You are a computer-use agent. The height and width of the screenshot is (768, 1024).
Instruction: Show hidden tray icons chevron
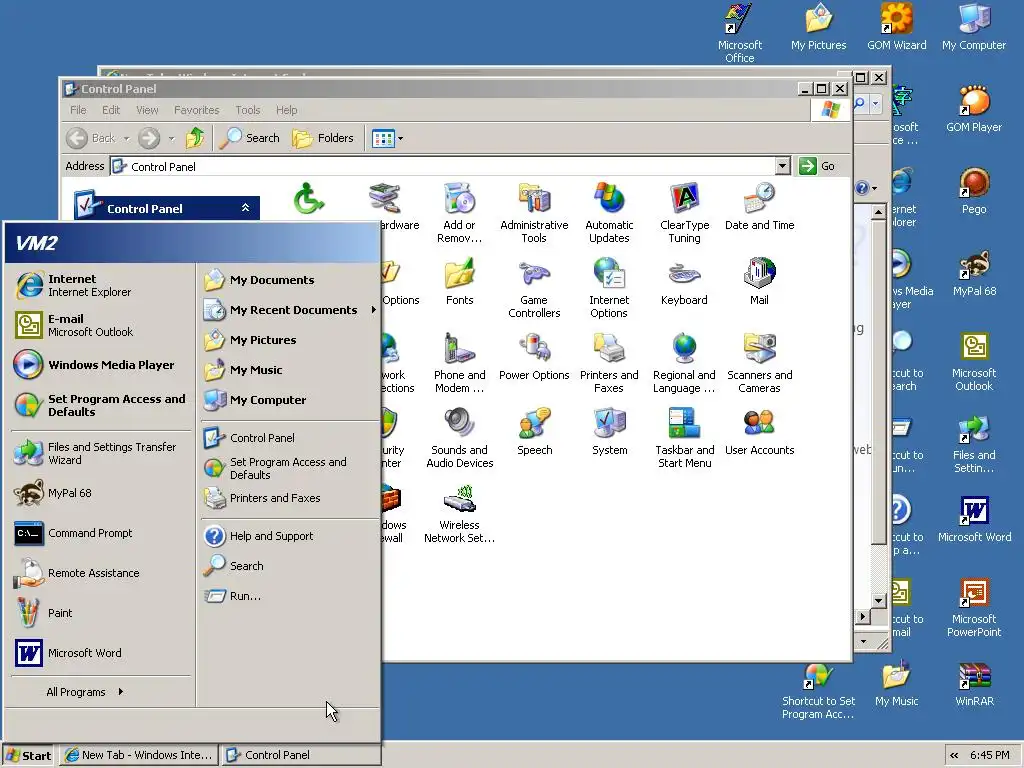point(954,755)
